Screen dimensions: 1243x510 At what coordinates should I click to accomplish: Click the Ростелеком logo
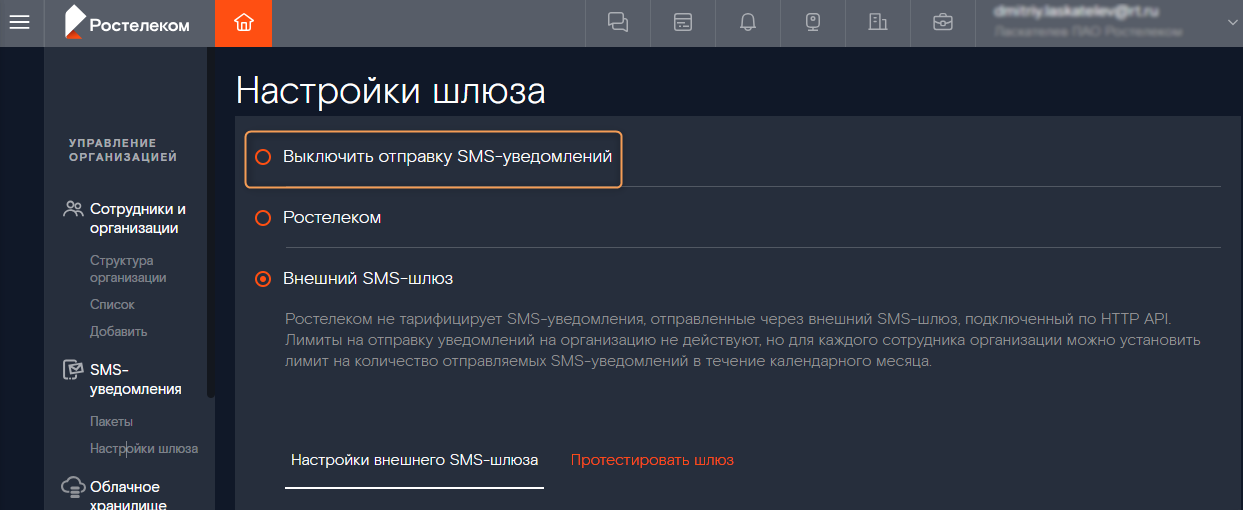click(x=127, y=23)
